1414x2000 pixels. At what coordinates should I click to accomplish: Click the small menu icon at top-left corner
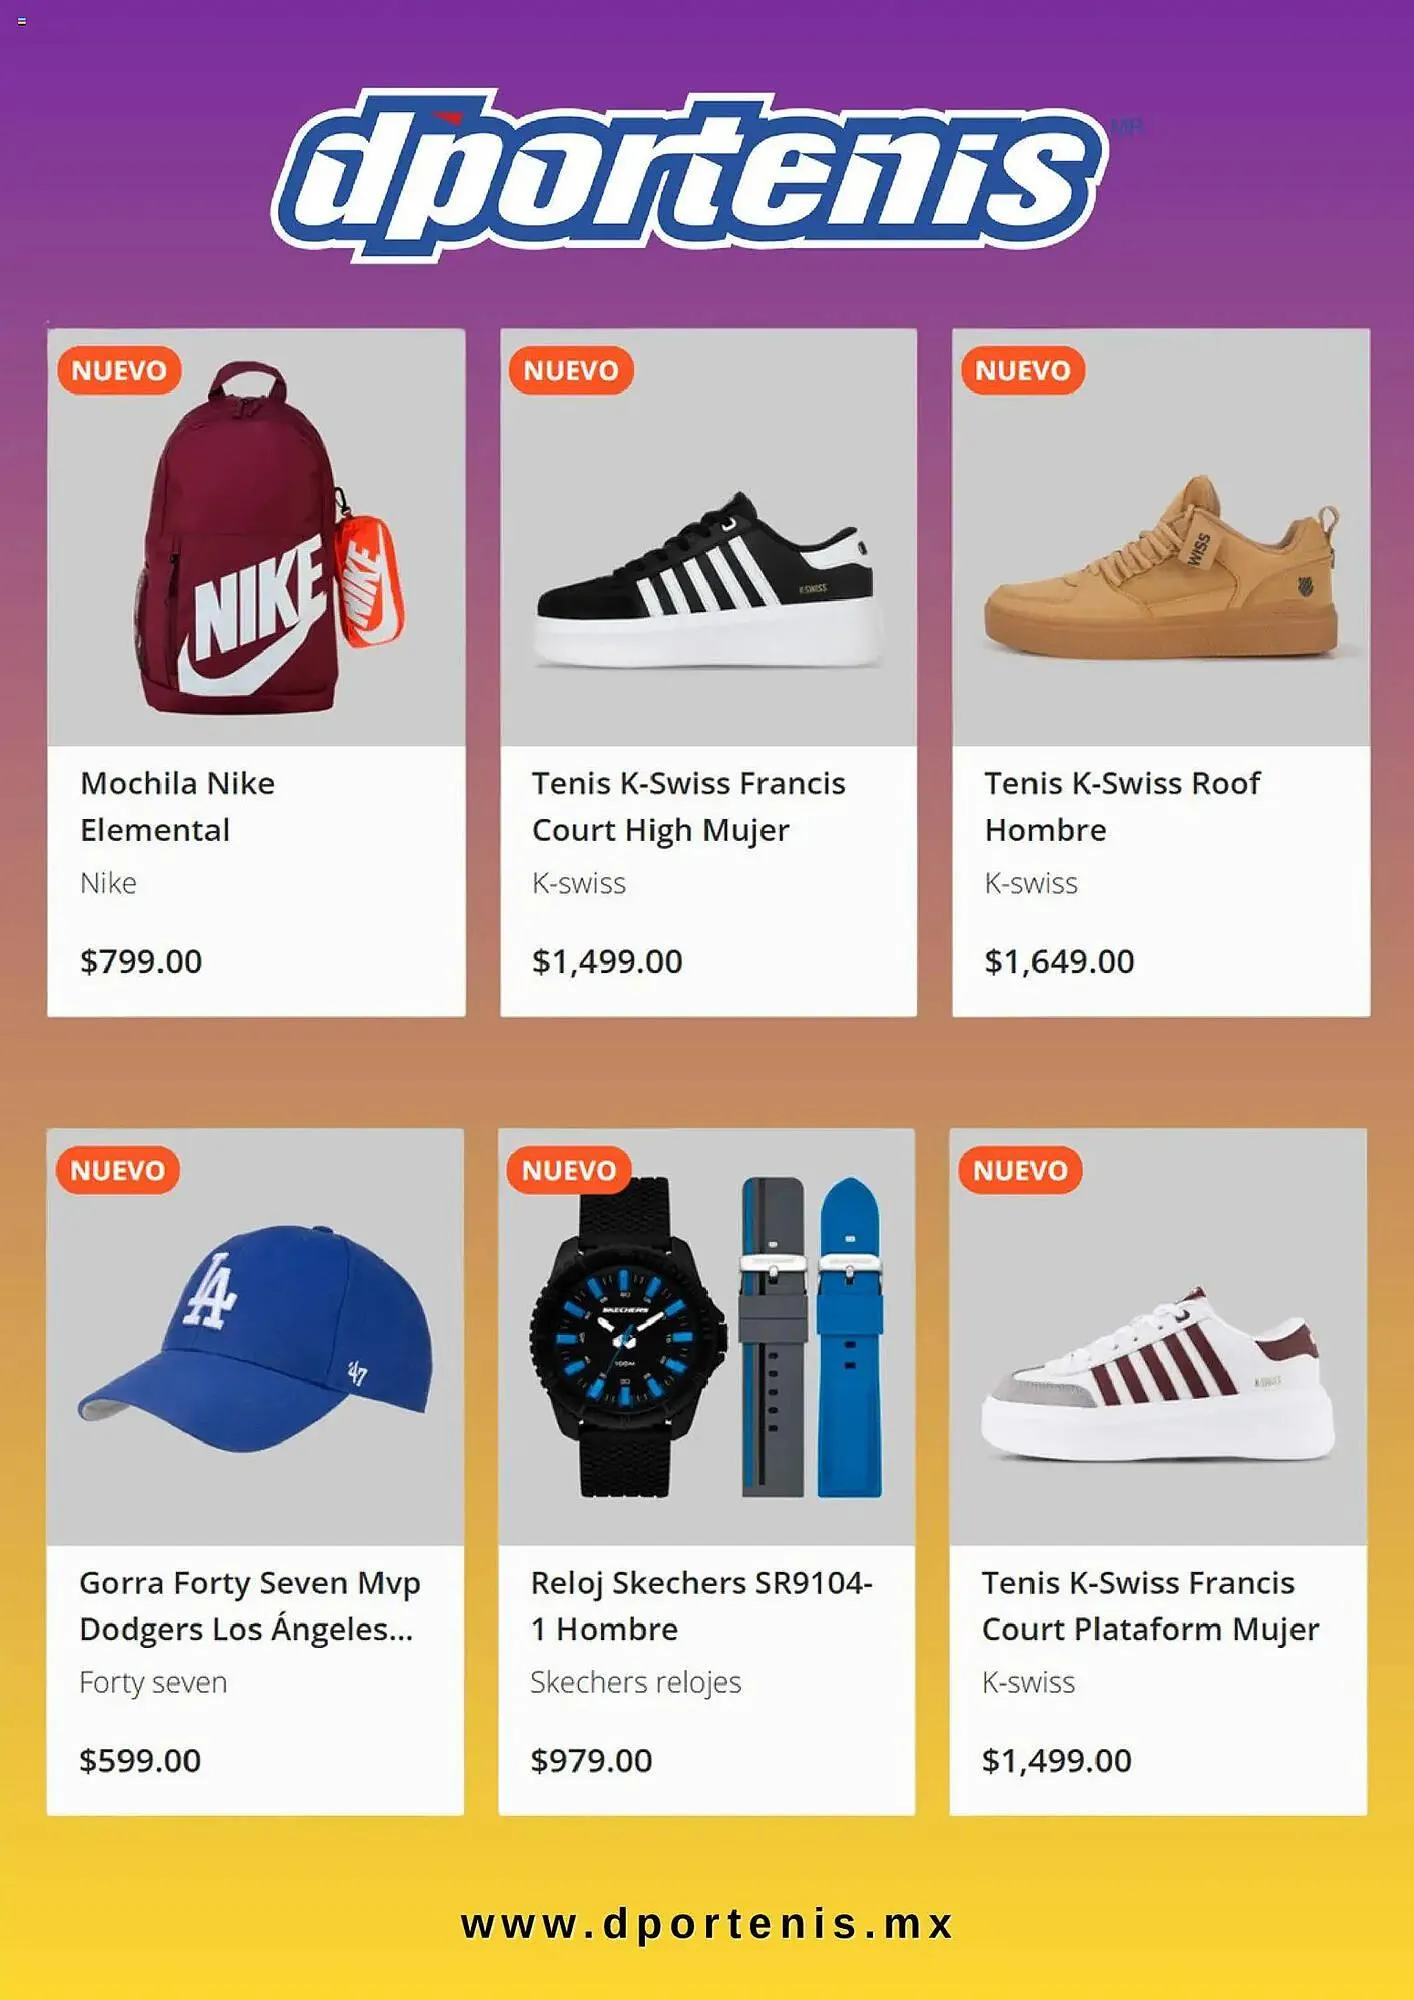(21, 21)
